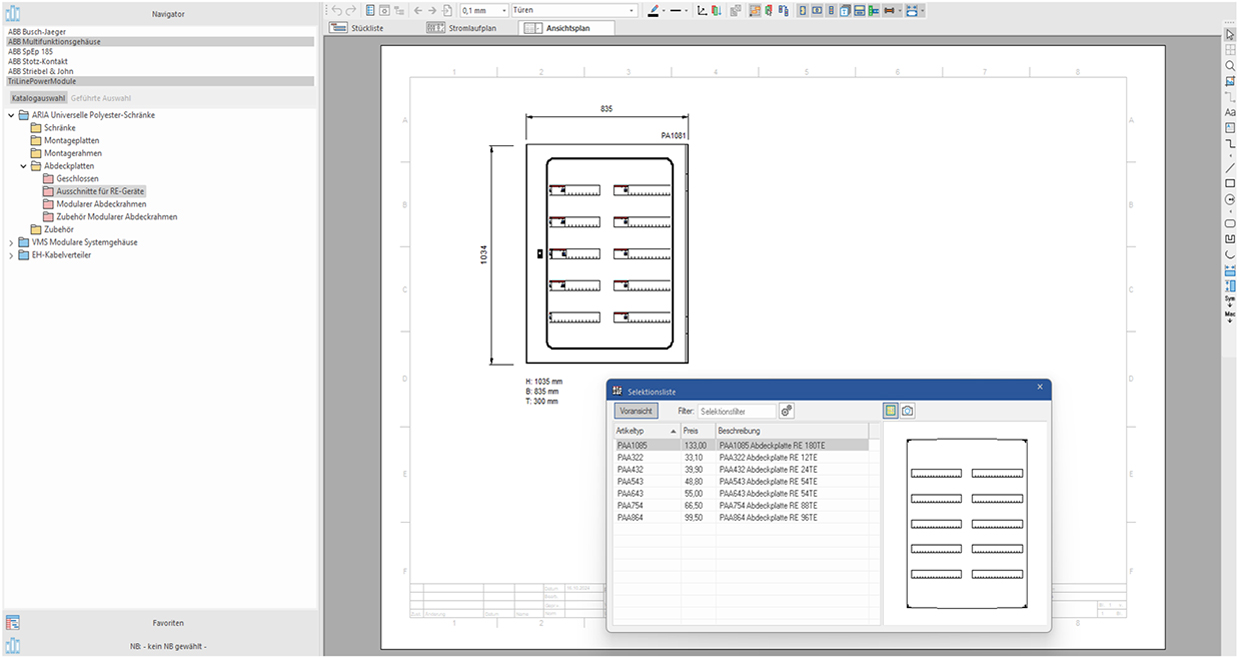Viewport: 1240px width, 659px height.
Task: Click the undo arrow in the top toolbar
Action: tap(337, 10)
